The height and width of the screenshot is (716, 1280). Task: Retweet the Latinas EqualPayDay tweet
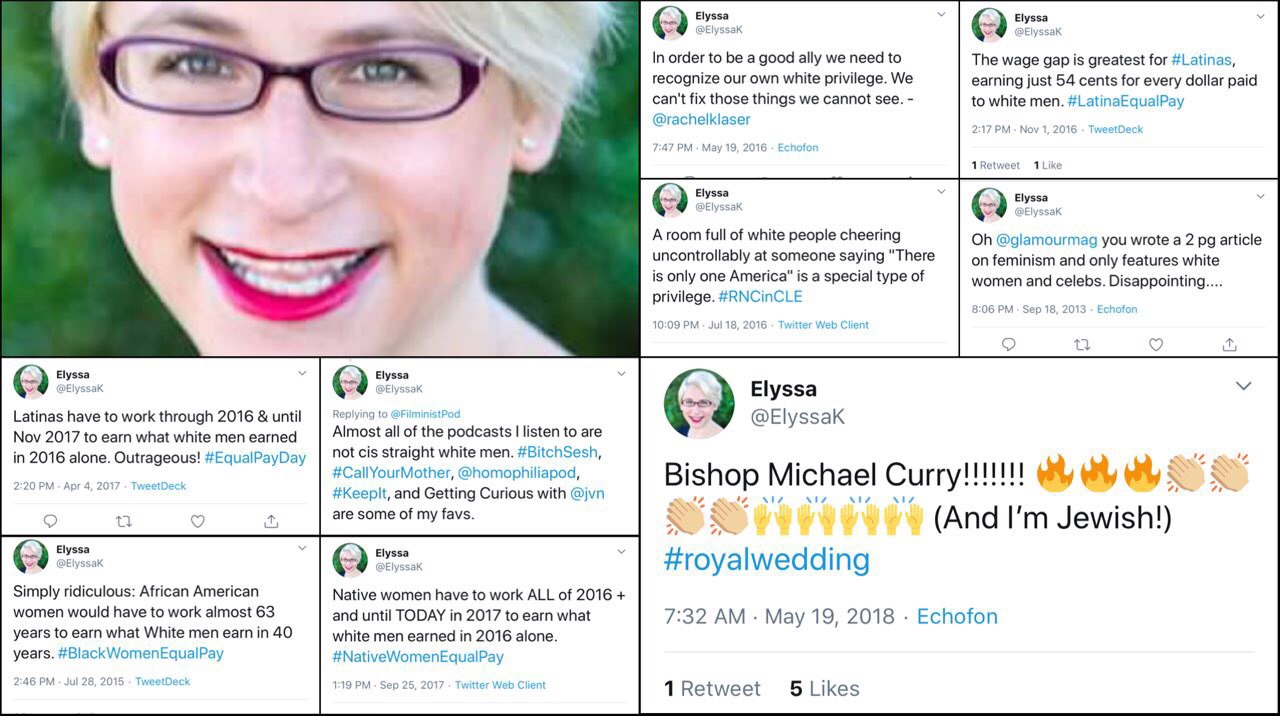point(124,521)
